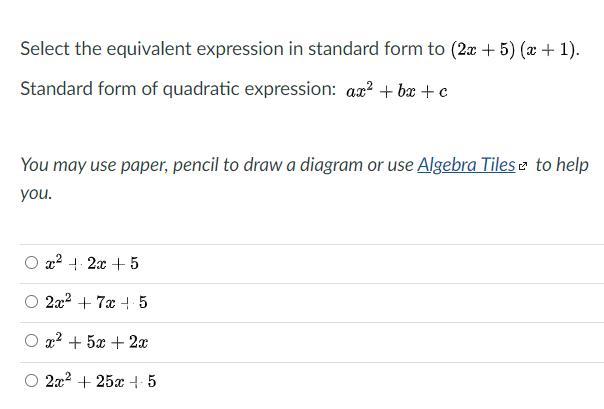Click the answer label text 2x² + 25x + 5
604x409 pixels.
pos(101,381)
